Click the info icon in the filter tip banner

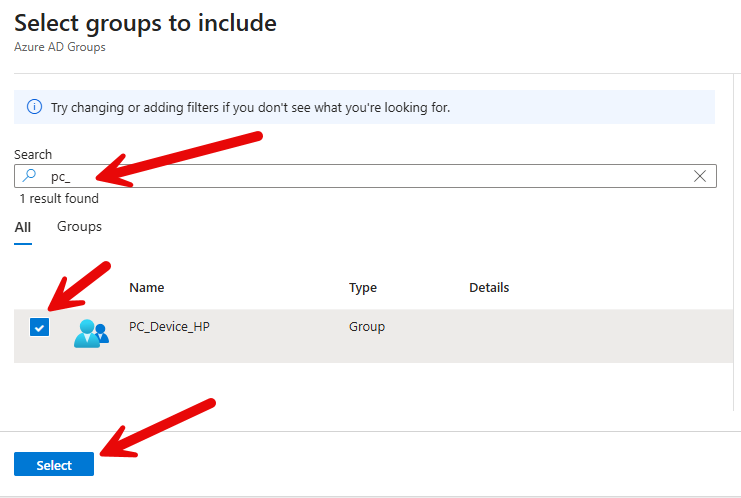click(34, 107)
